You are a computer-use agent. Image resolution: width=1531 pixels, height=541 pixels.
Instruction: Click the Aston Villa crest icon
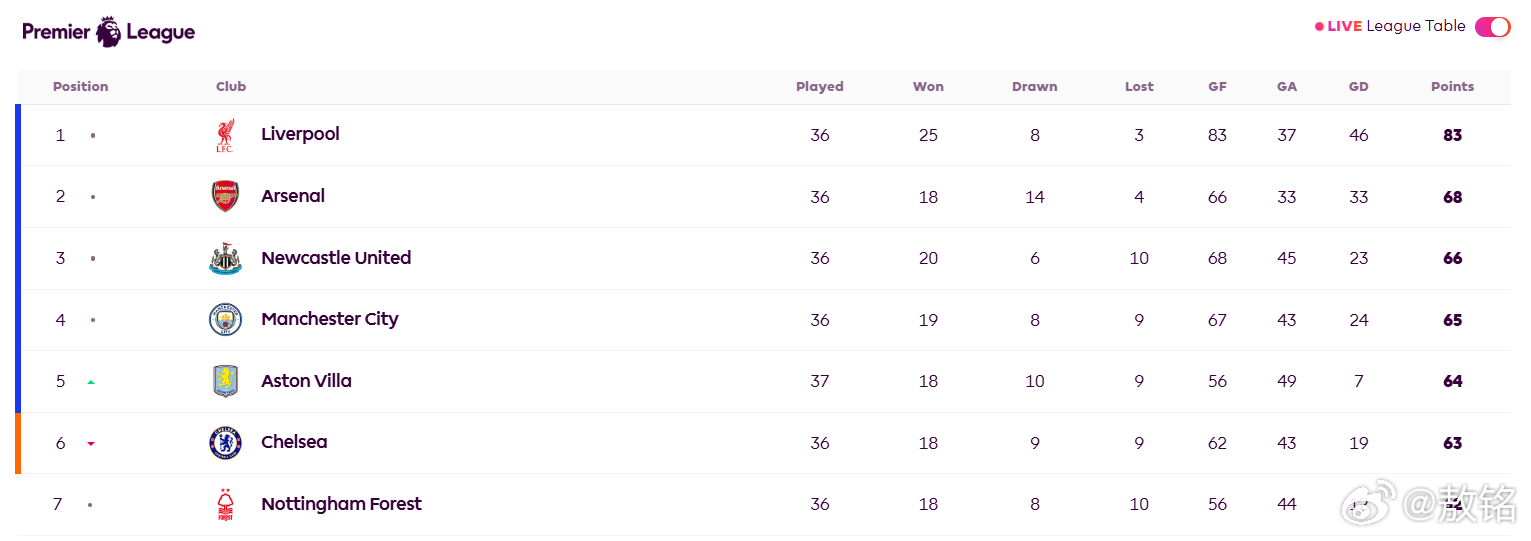[225, 381]
